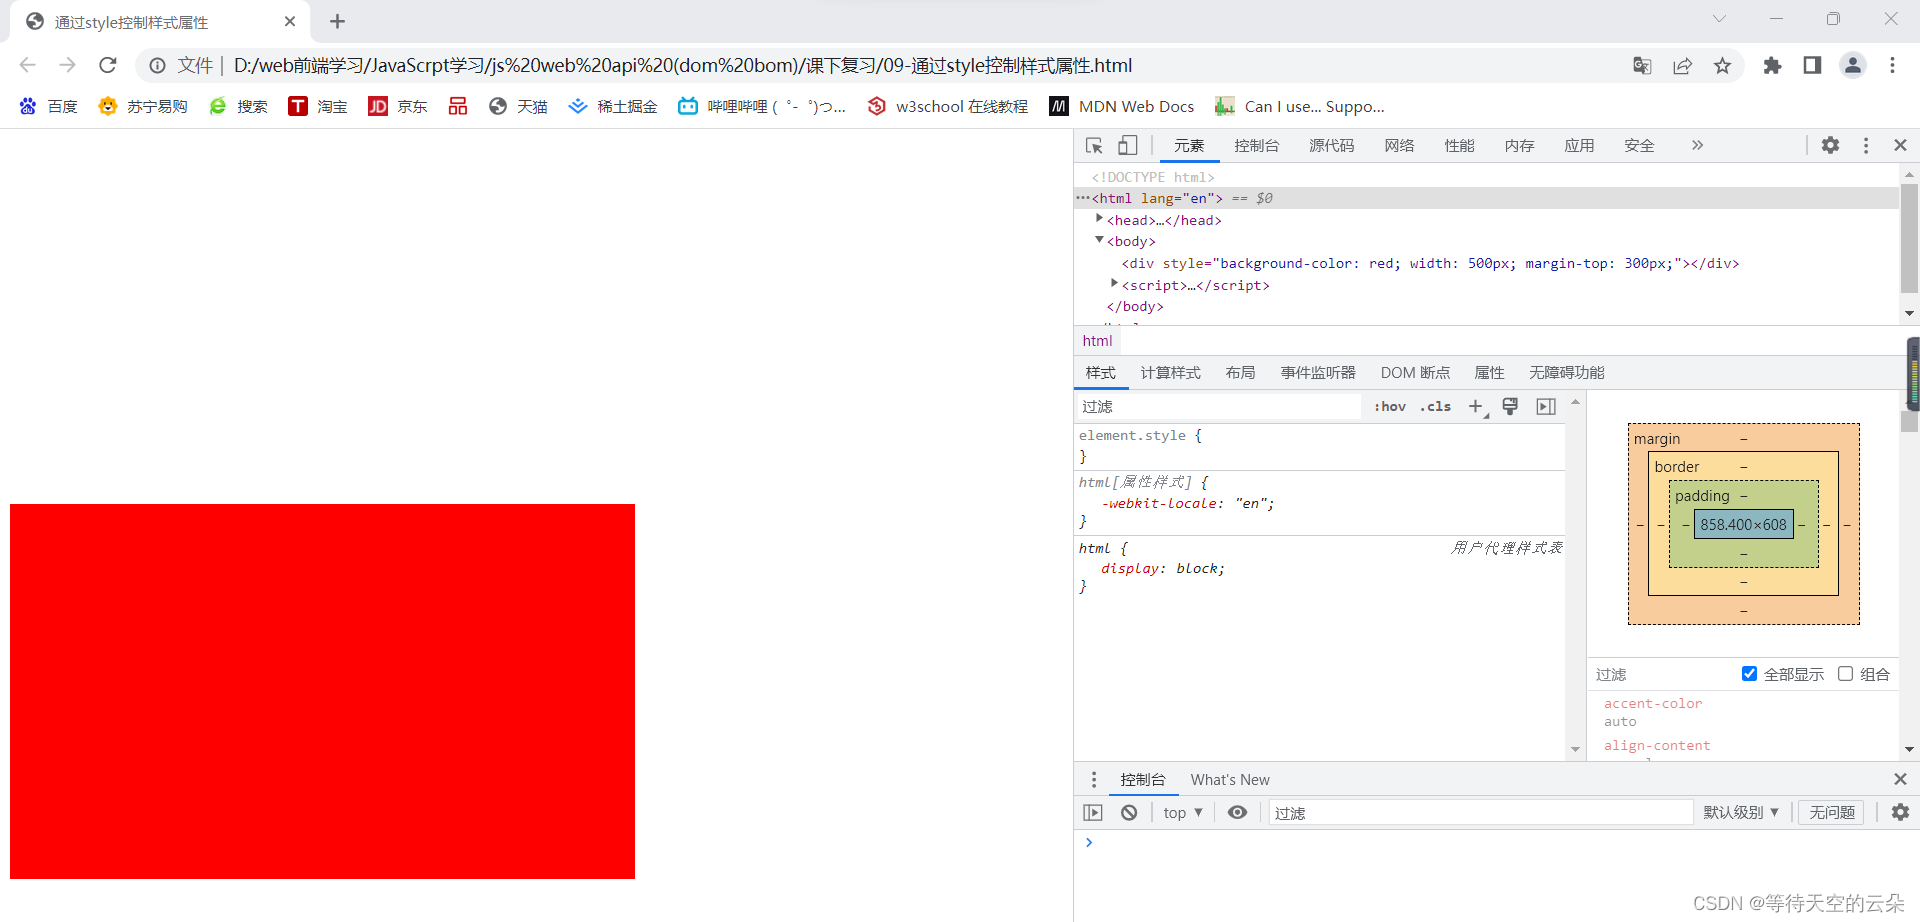Open the 京东 bookmark
Viewport: 1920px width, 922px height.
point(398,106)
